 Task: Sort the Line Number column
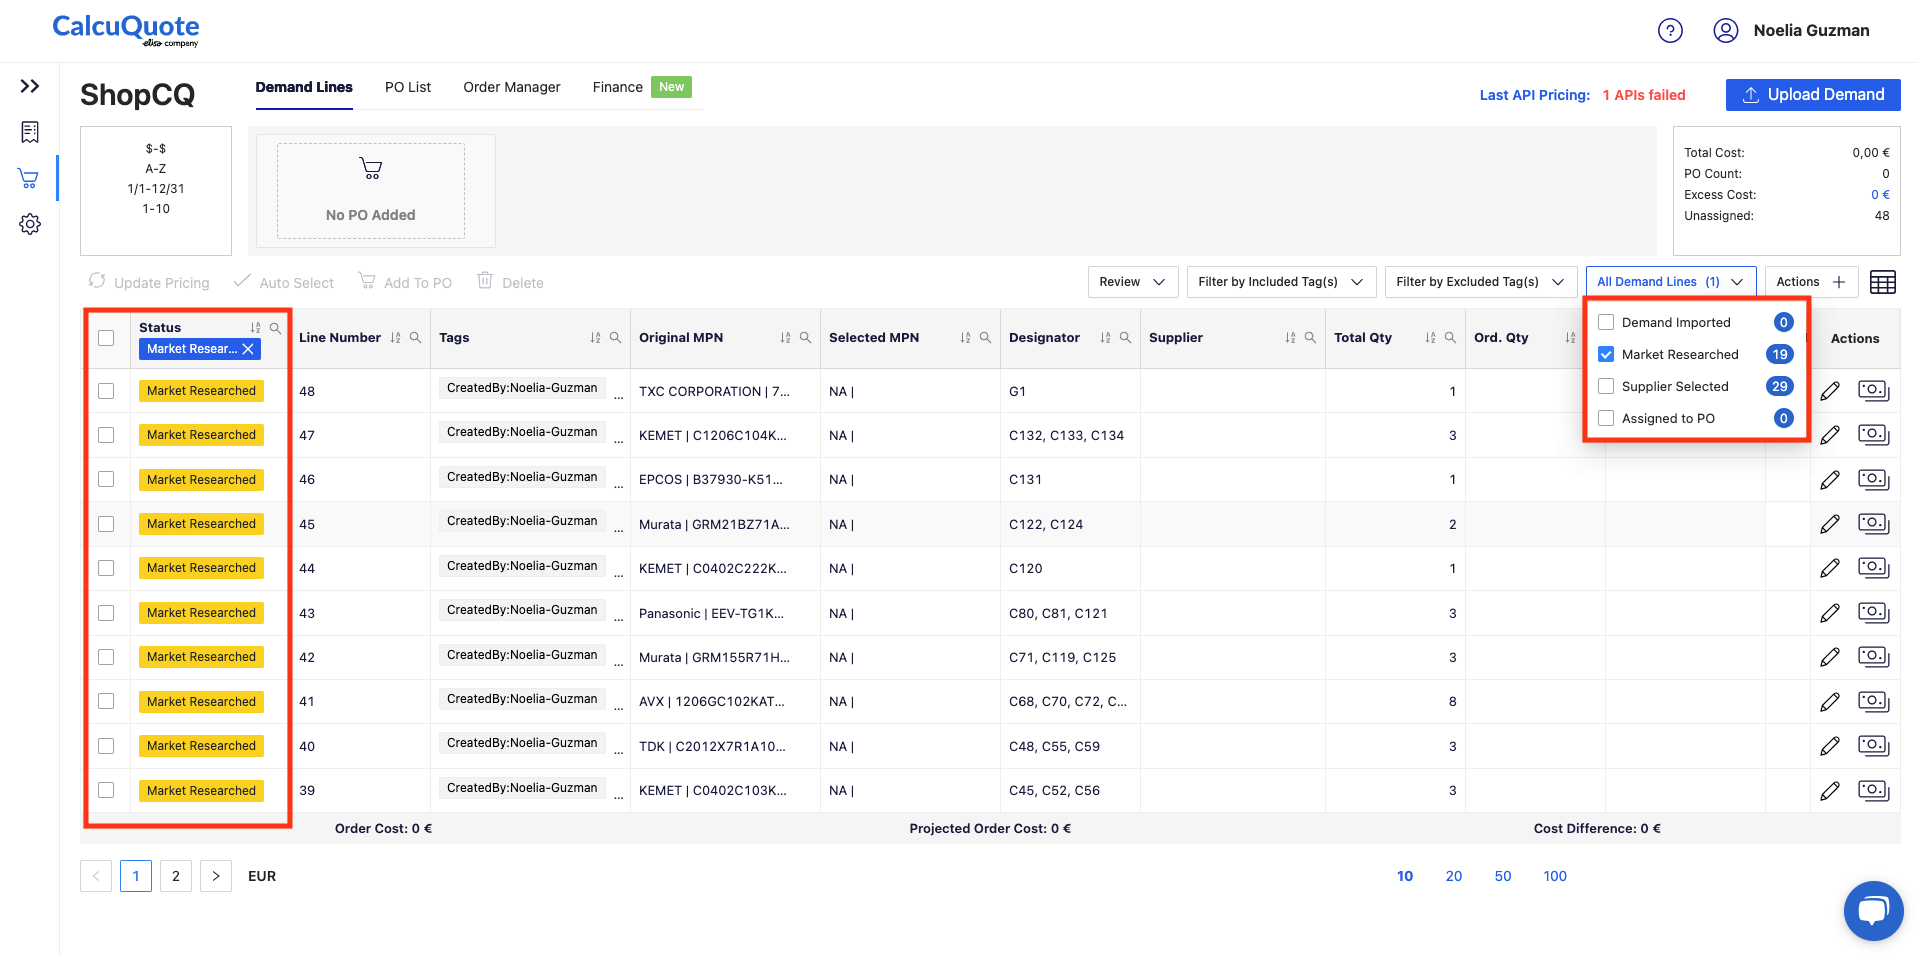395,338
